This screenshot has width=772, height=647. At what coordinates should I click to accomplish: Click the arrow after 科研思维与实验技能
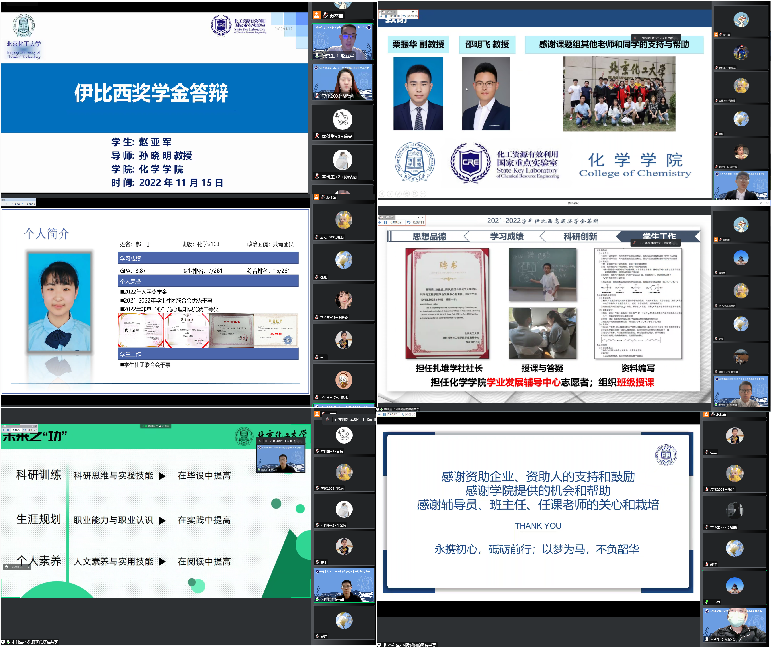[162, 476]
